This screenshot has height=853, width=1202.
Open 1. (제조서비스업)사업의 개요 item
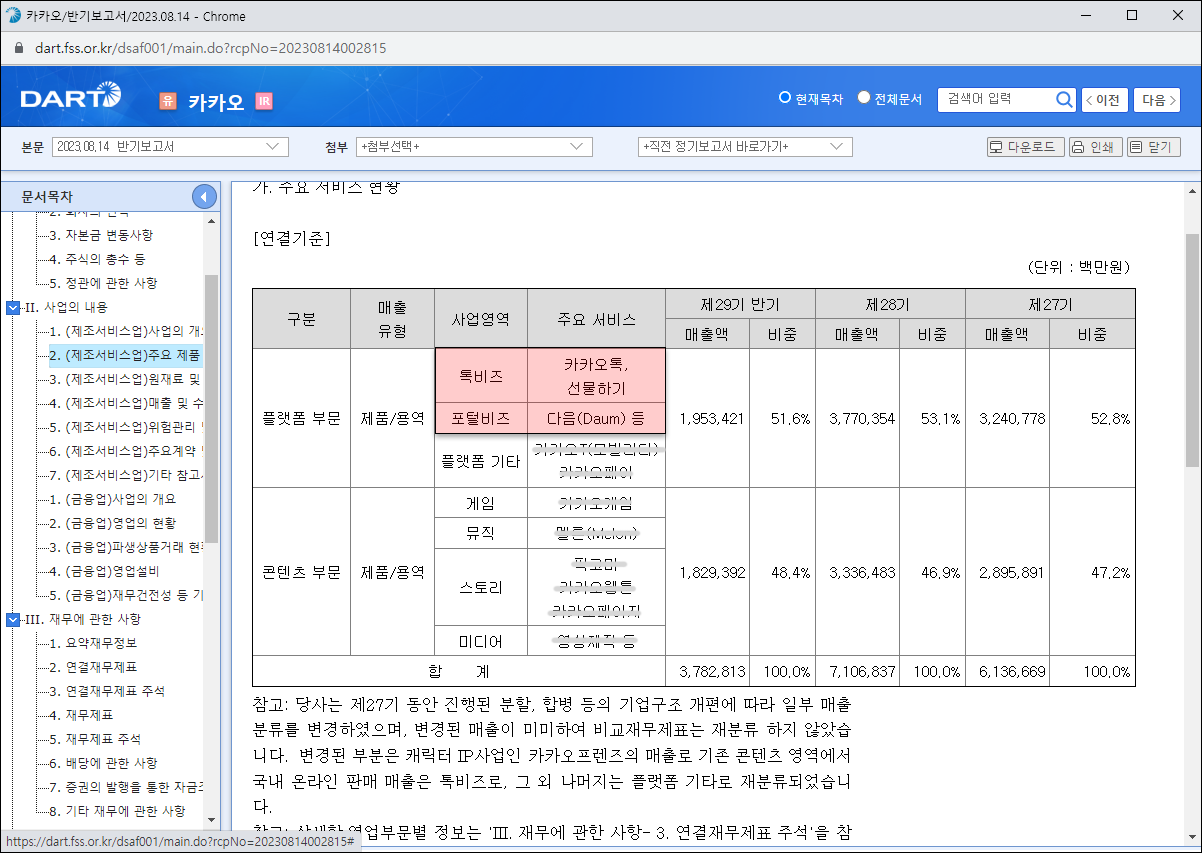(x=127, y=331)
